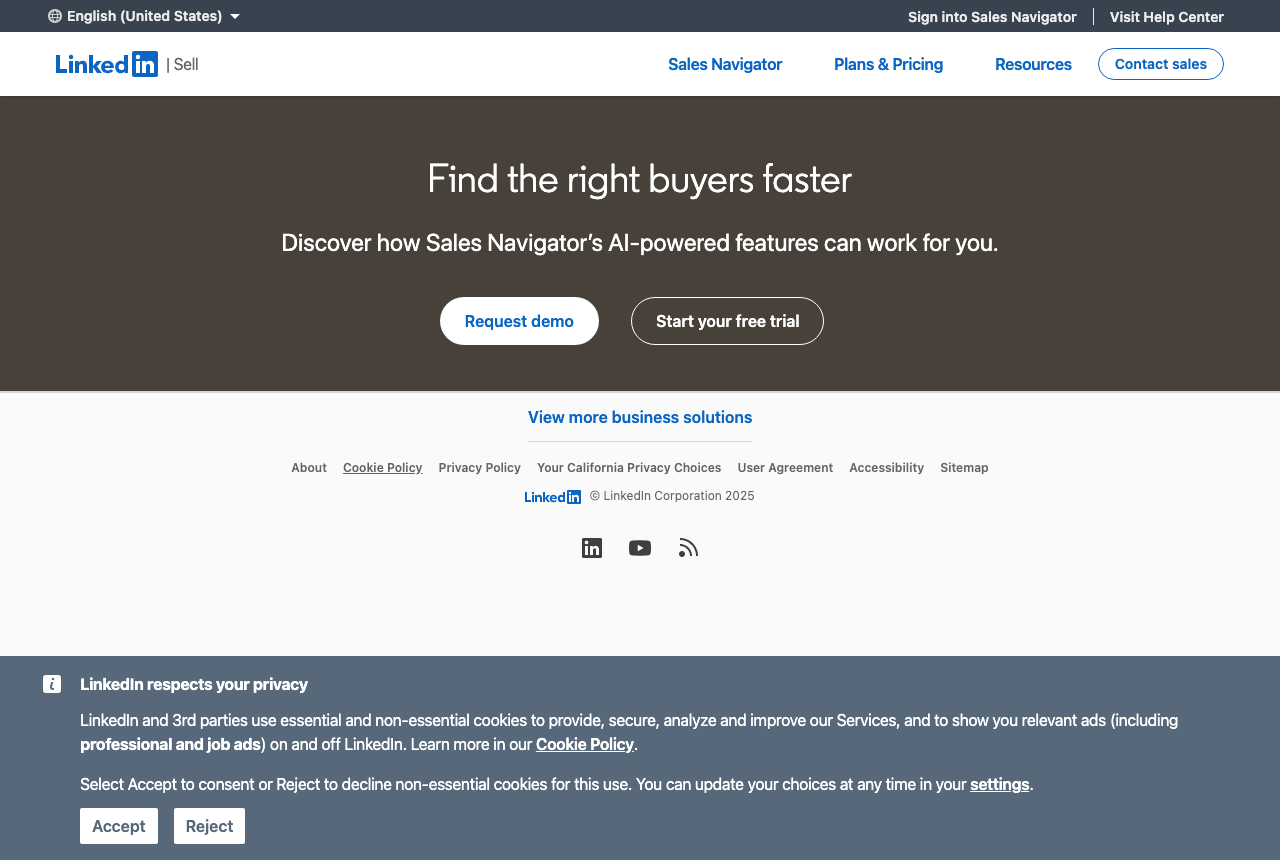Image resolution: width=1280 pixels, height=860 pixels.
Task: Open Your California Privacy Choices link
Action: click(629, 468)
